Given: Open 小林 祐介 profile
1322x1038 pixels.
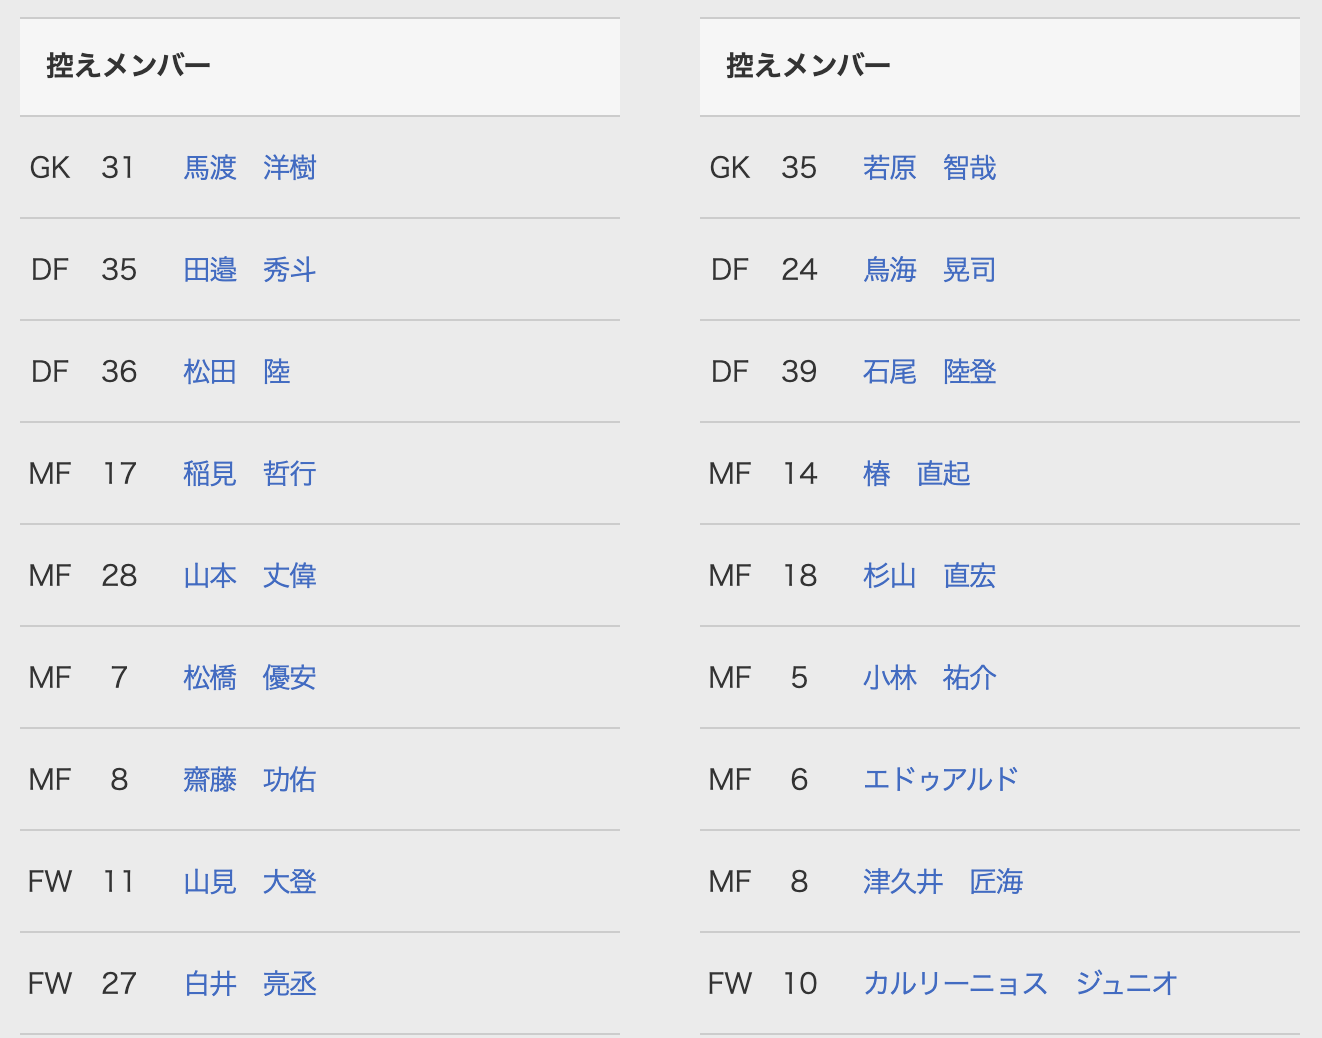Looking at the screenshot, I should pyautogui.click(x=930, y=677).
